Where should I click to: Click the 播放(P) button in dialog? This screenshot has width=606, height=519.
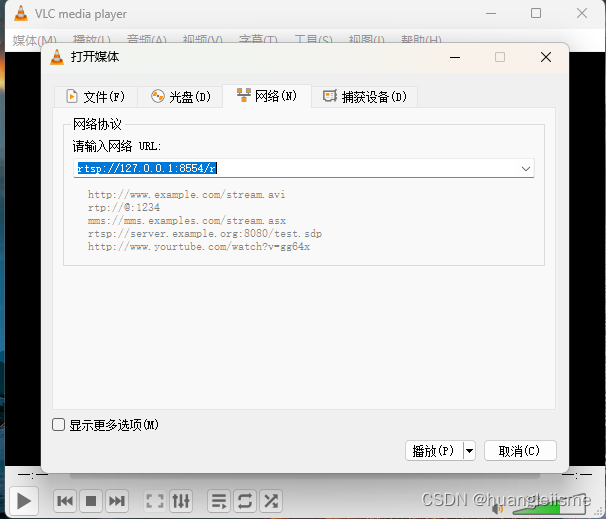pos(434,451)
